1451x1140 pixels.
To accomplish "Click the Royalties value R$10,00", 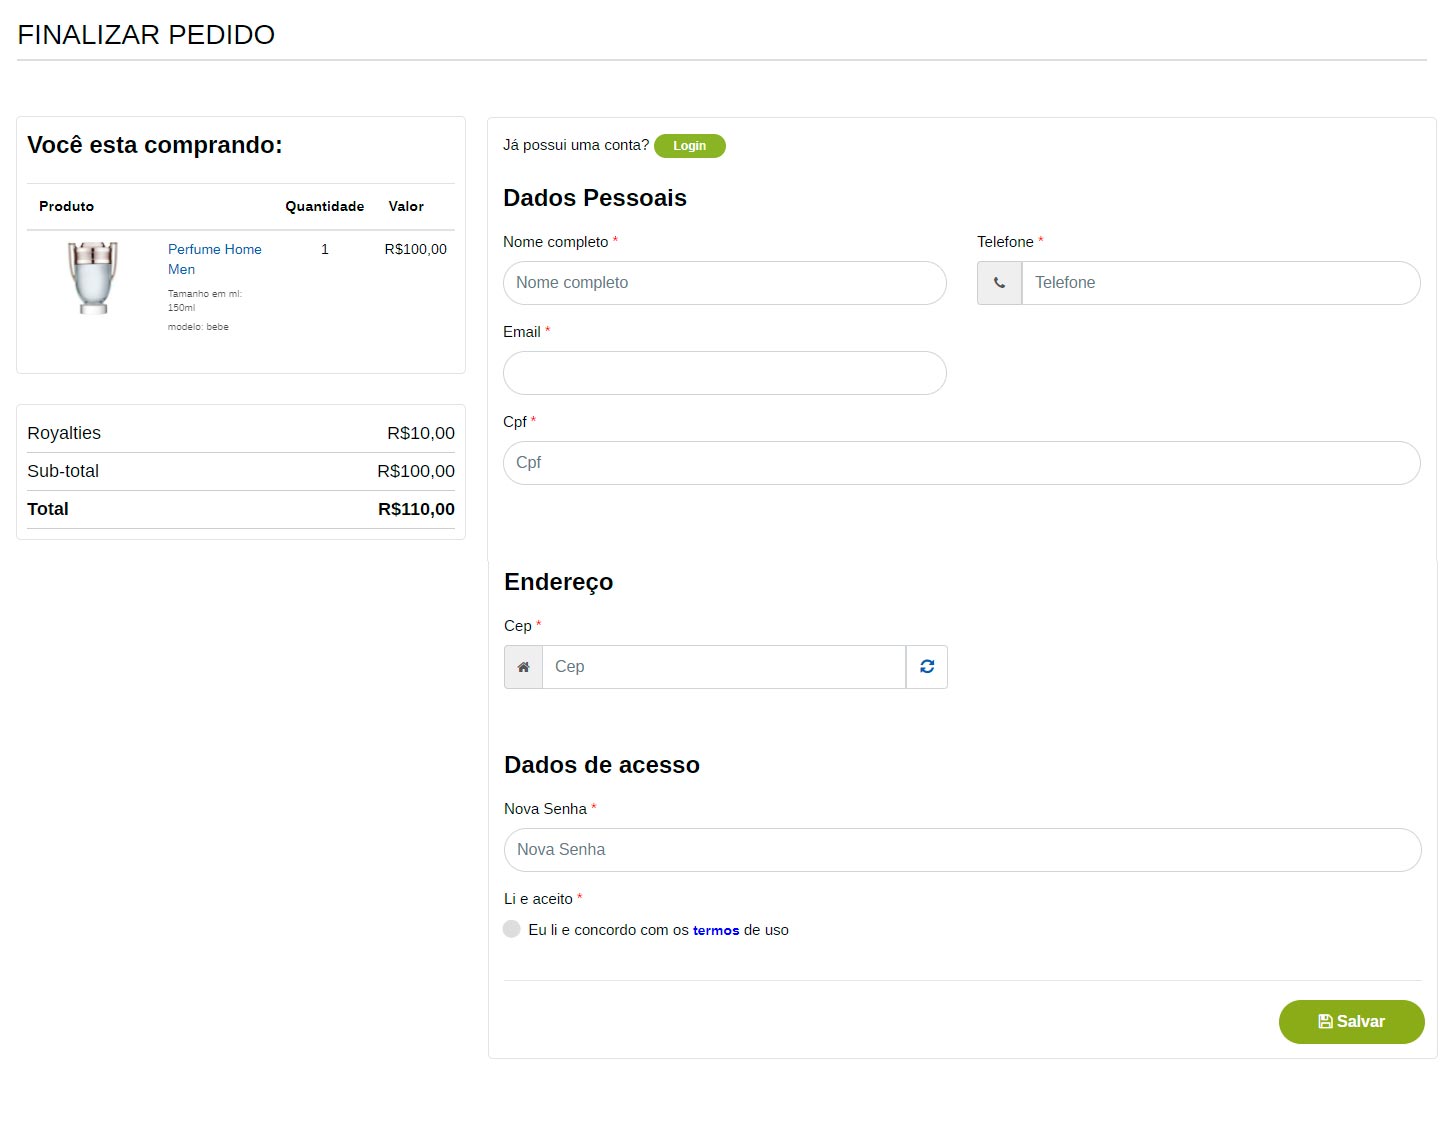I will (x=420, y=433).
